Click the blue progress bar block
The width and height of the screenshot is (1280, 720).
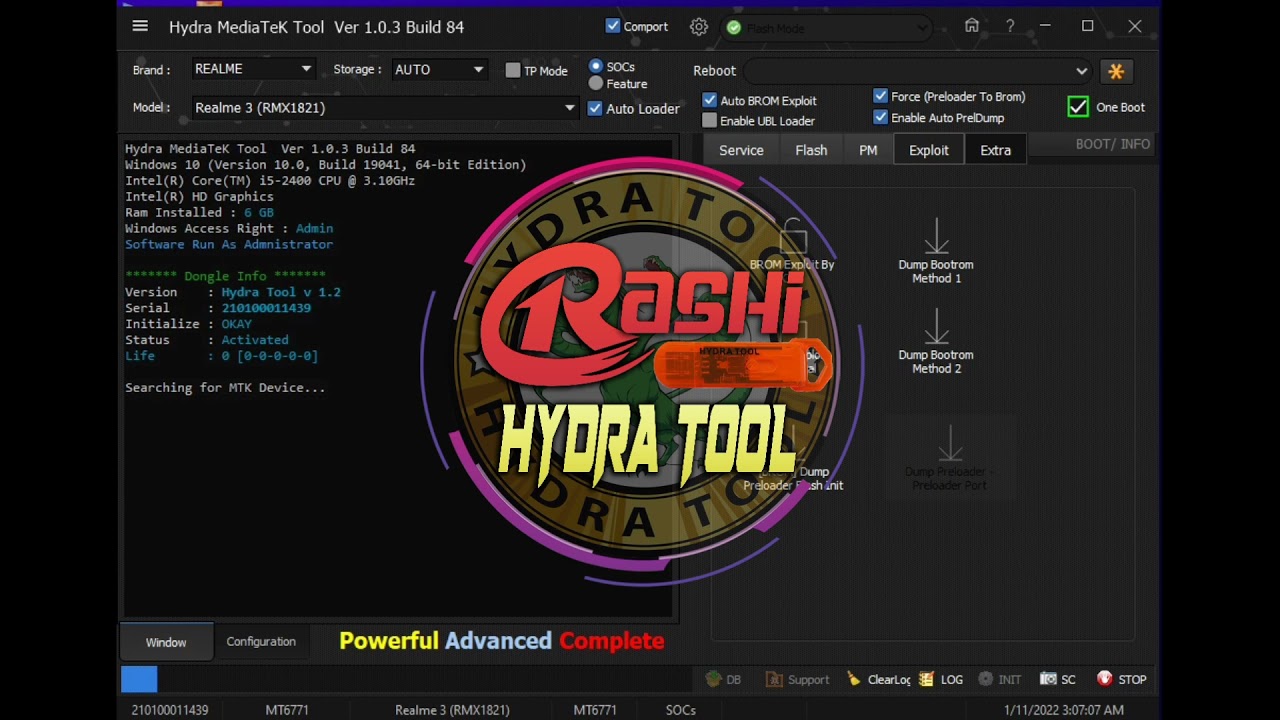(x=139, y=679)
